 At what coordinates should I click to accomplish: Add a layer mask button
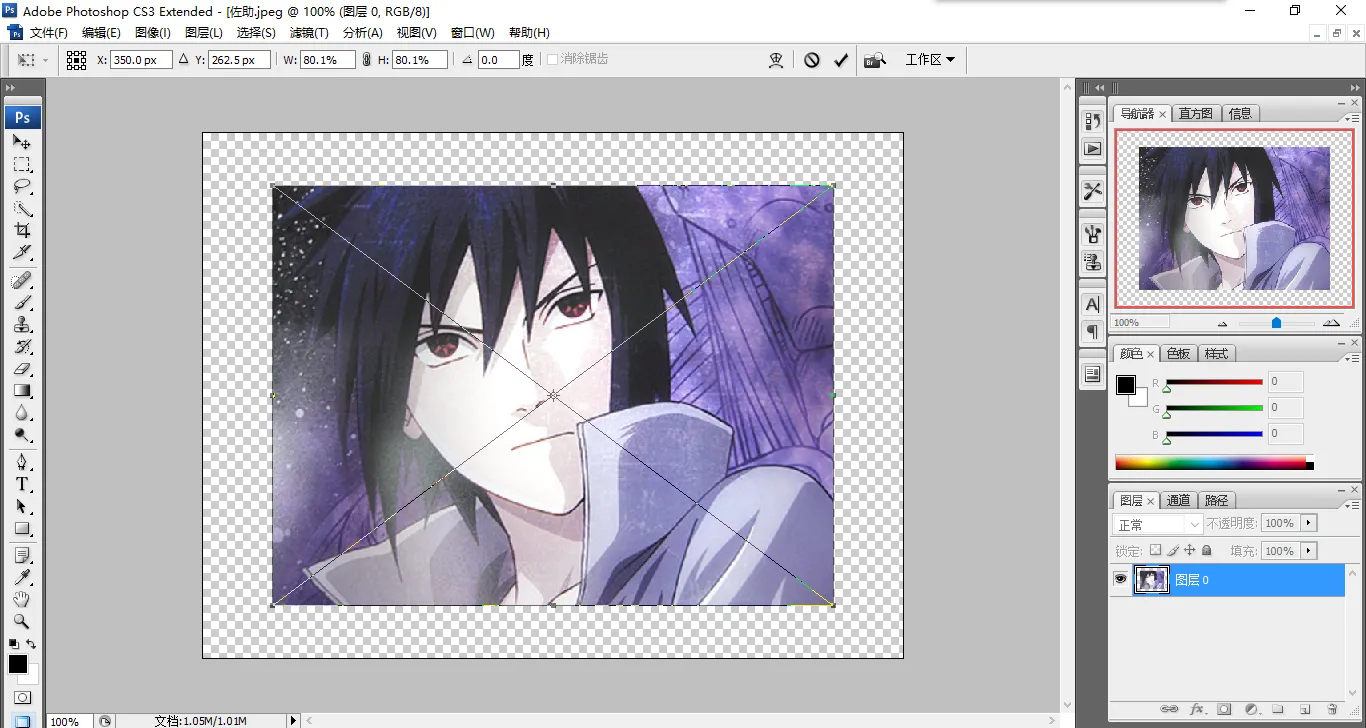pos(1224,709)
